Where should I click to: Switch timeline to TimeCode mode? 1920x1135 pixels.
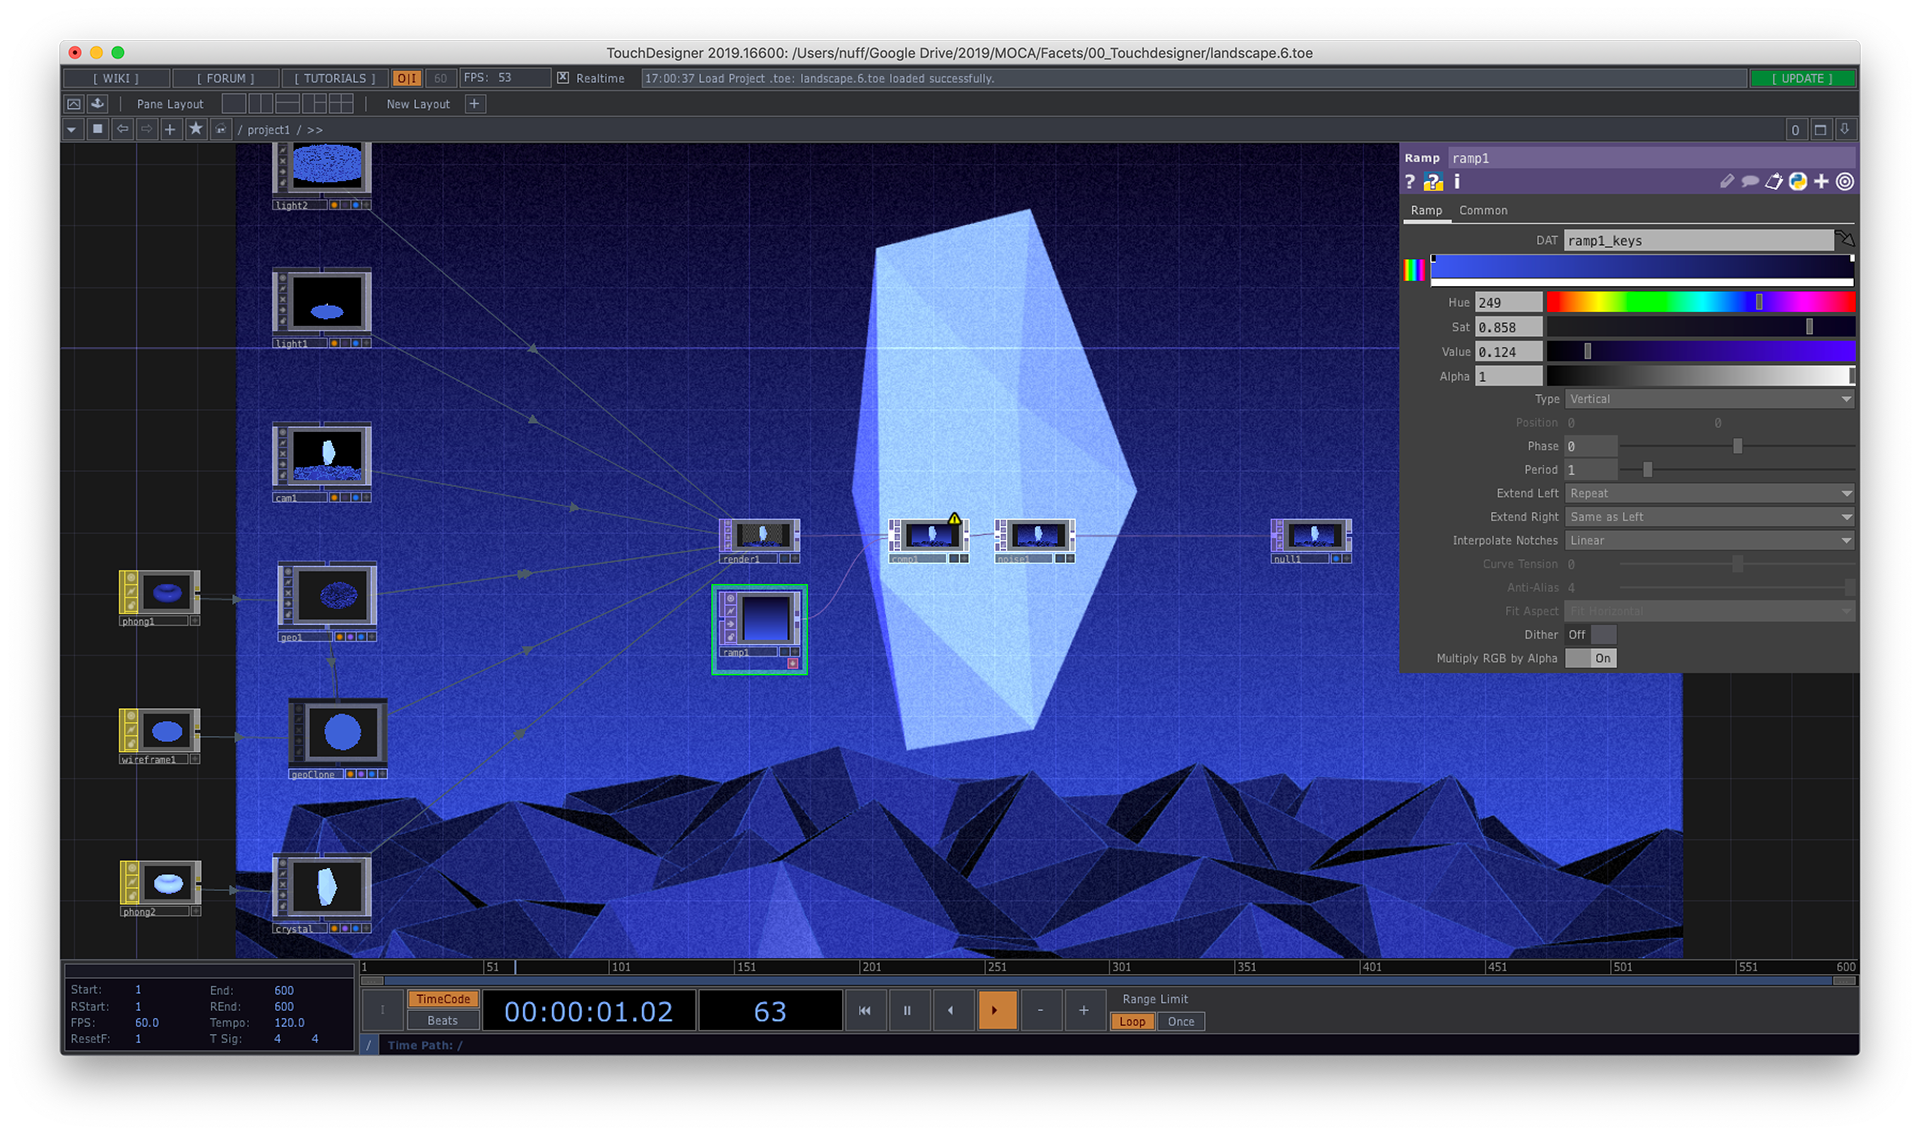coord(442,999)
